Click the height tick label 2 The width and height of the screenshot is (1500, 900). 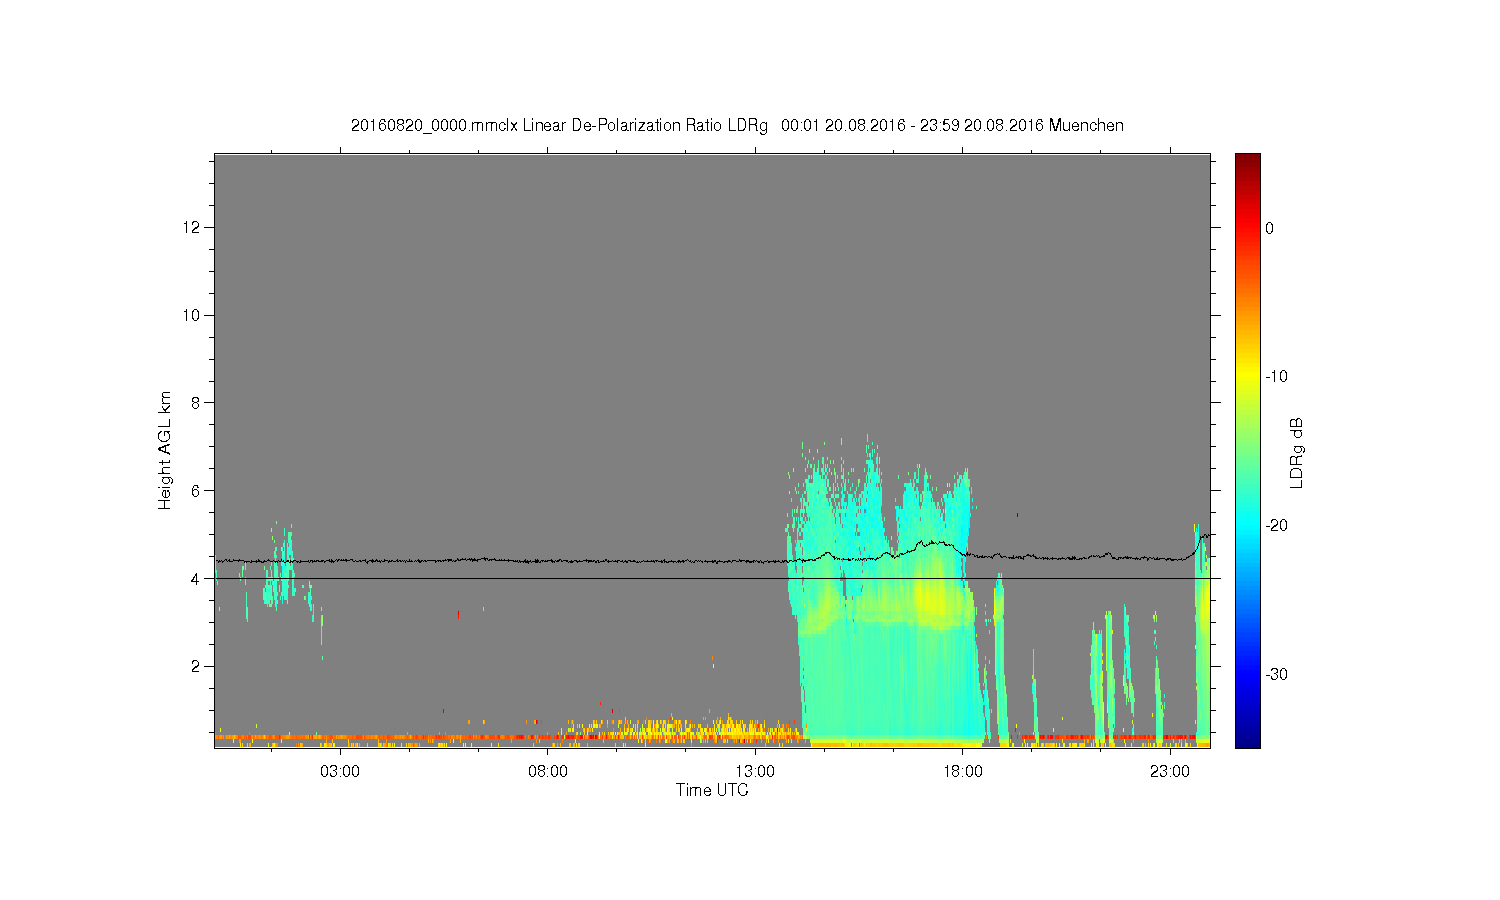tap(198, 666)
